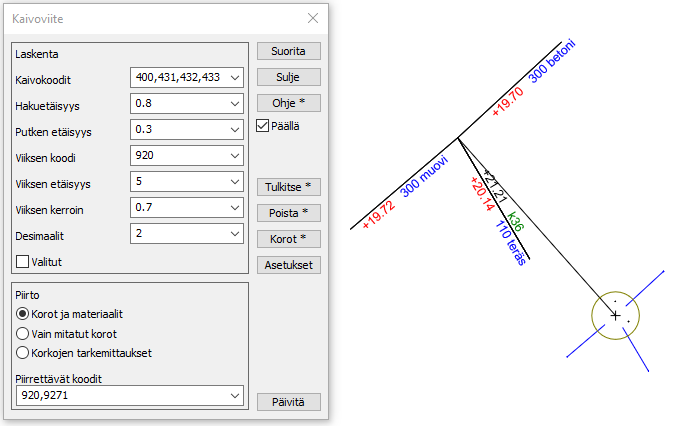Expand the Putken etäisyys dropdown

click(234, 129)
